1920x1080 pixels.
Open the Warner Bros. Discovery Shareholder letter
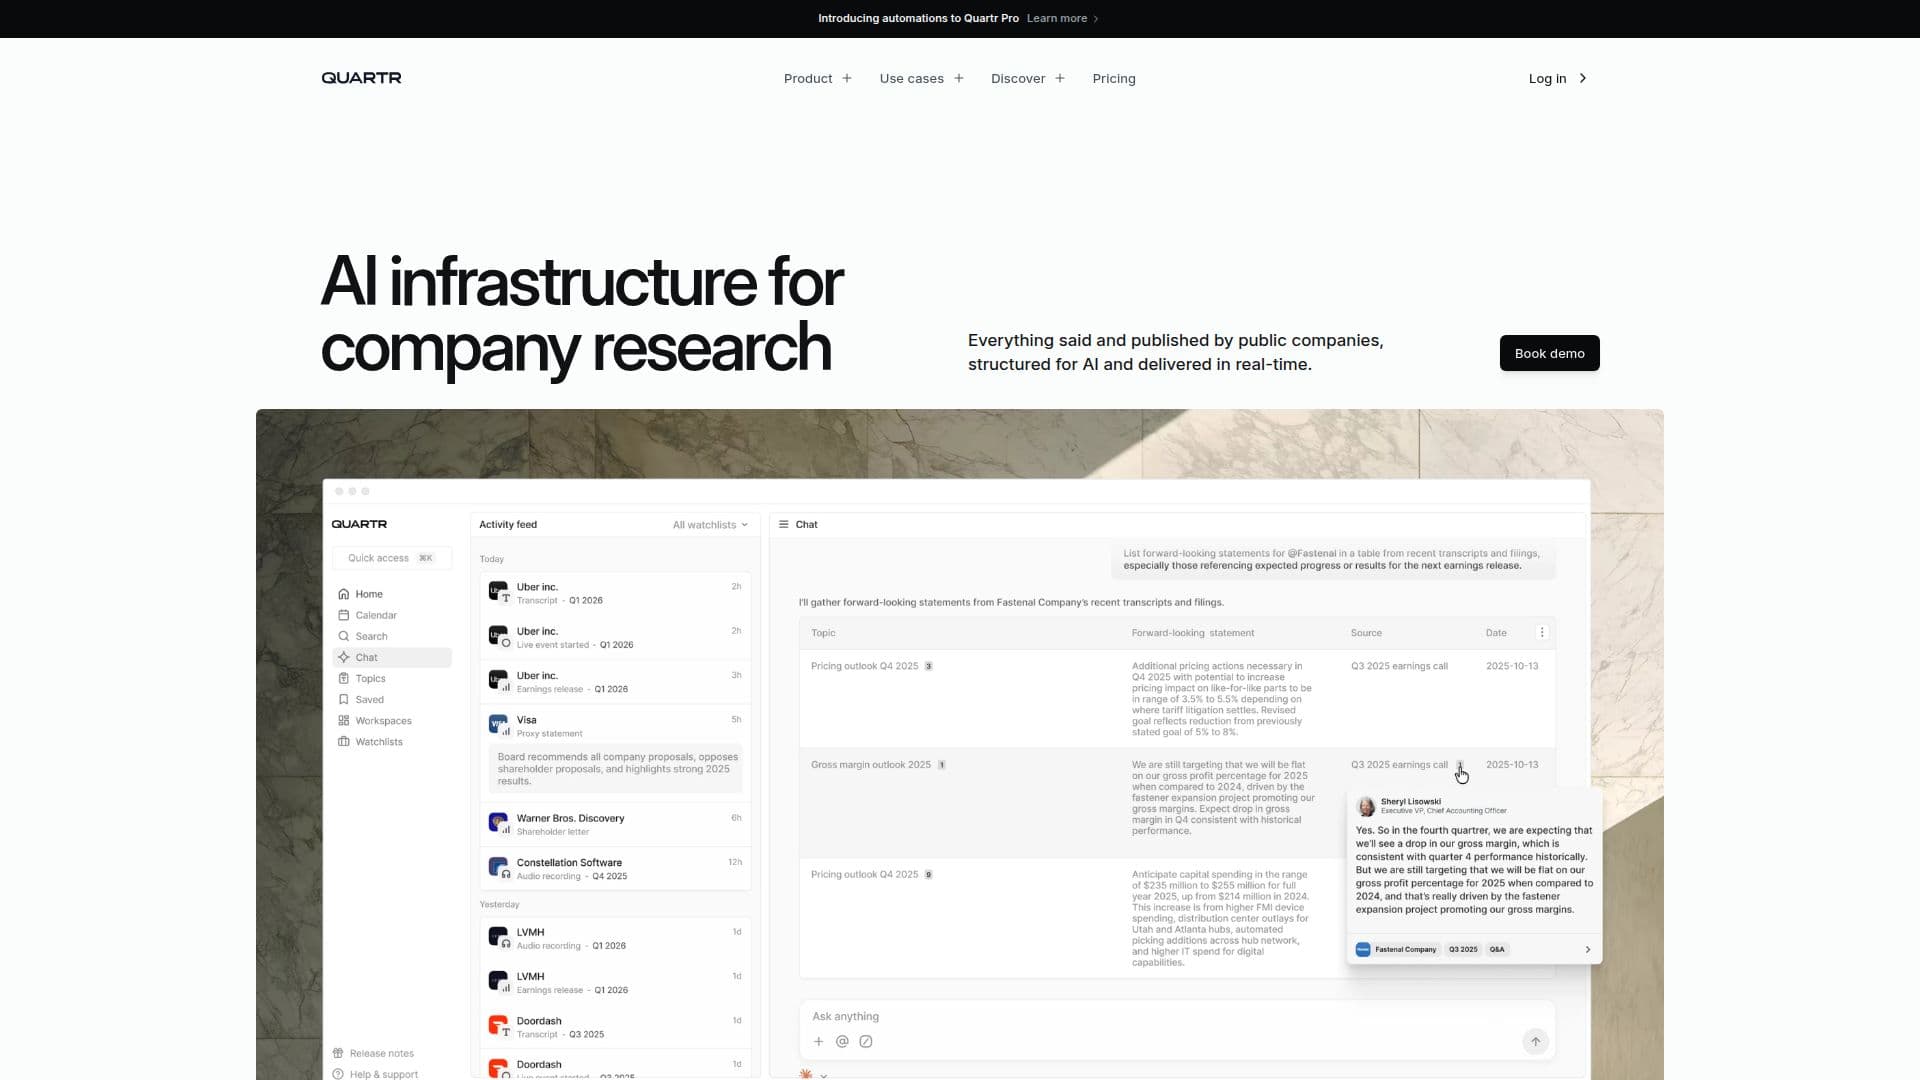coord(615,824)
